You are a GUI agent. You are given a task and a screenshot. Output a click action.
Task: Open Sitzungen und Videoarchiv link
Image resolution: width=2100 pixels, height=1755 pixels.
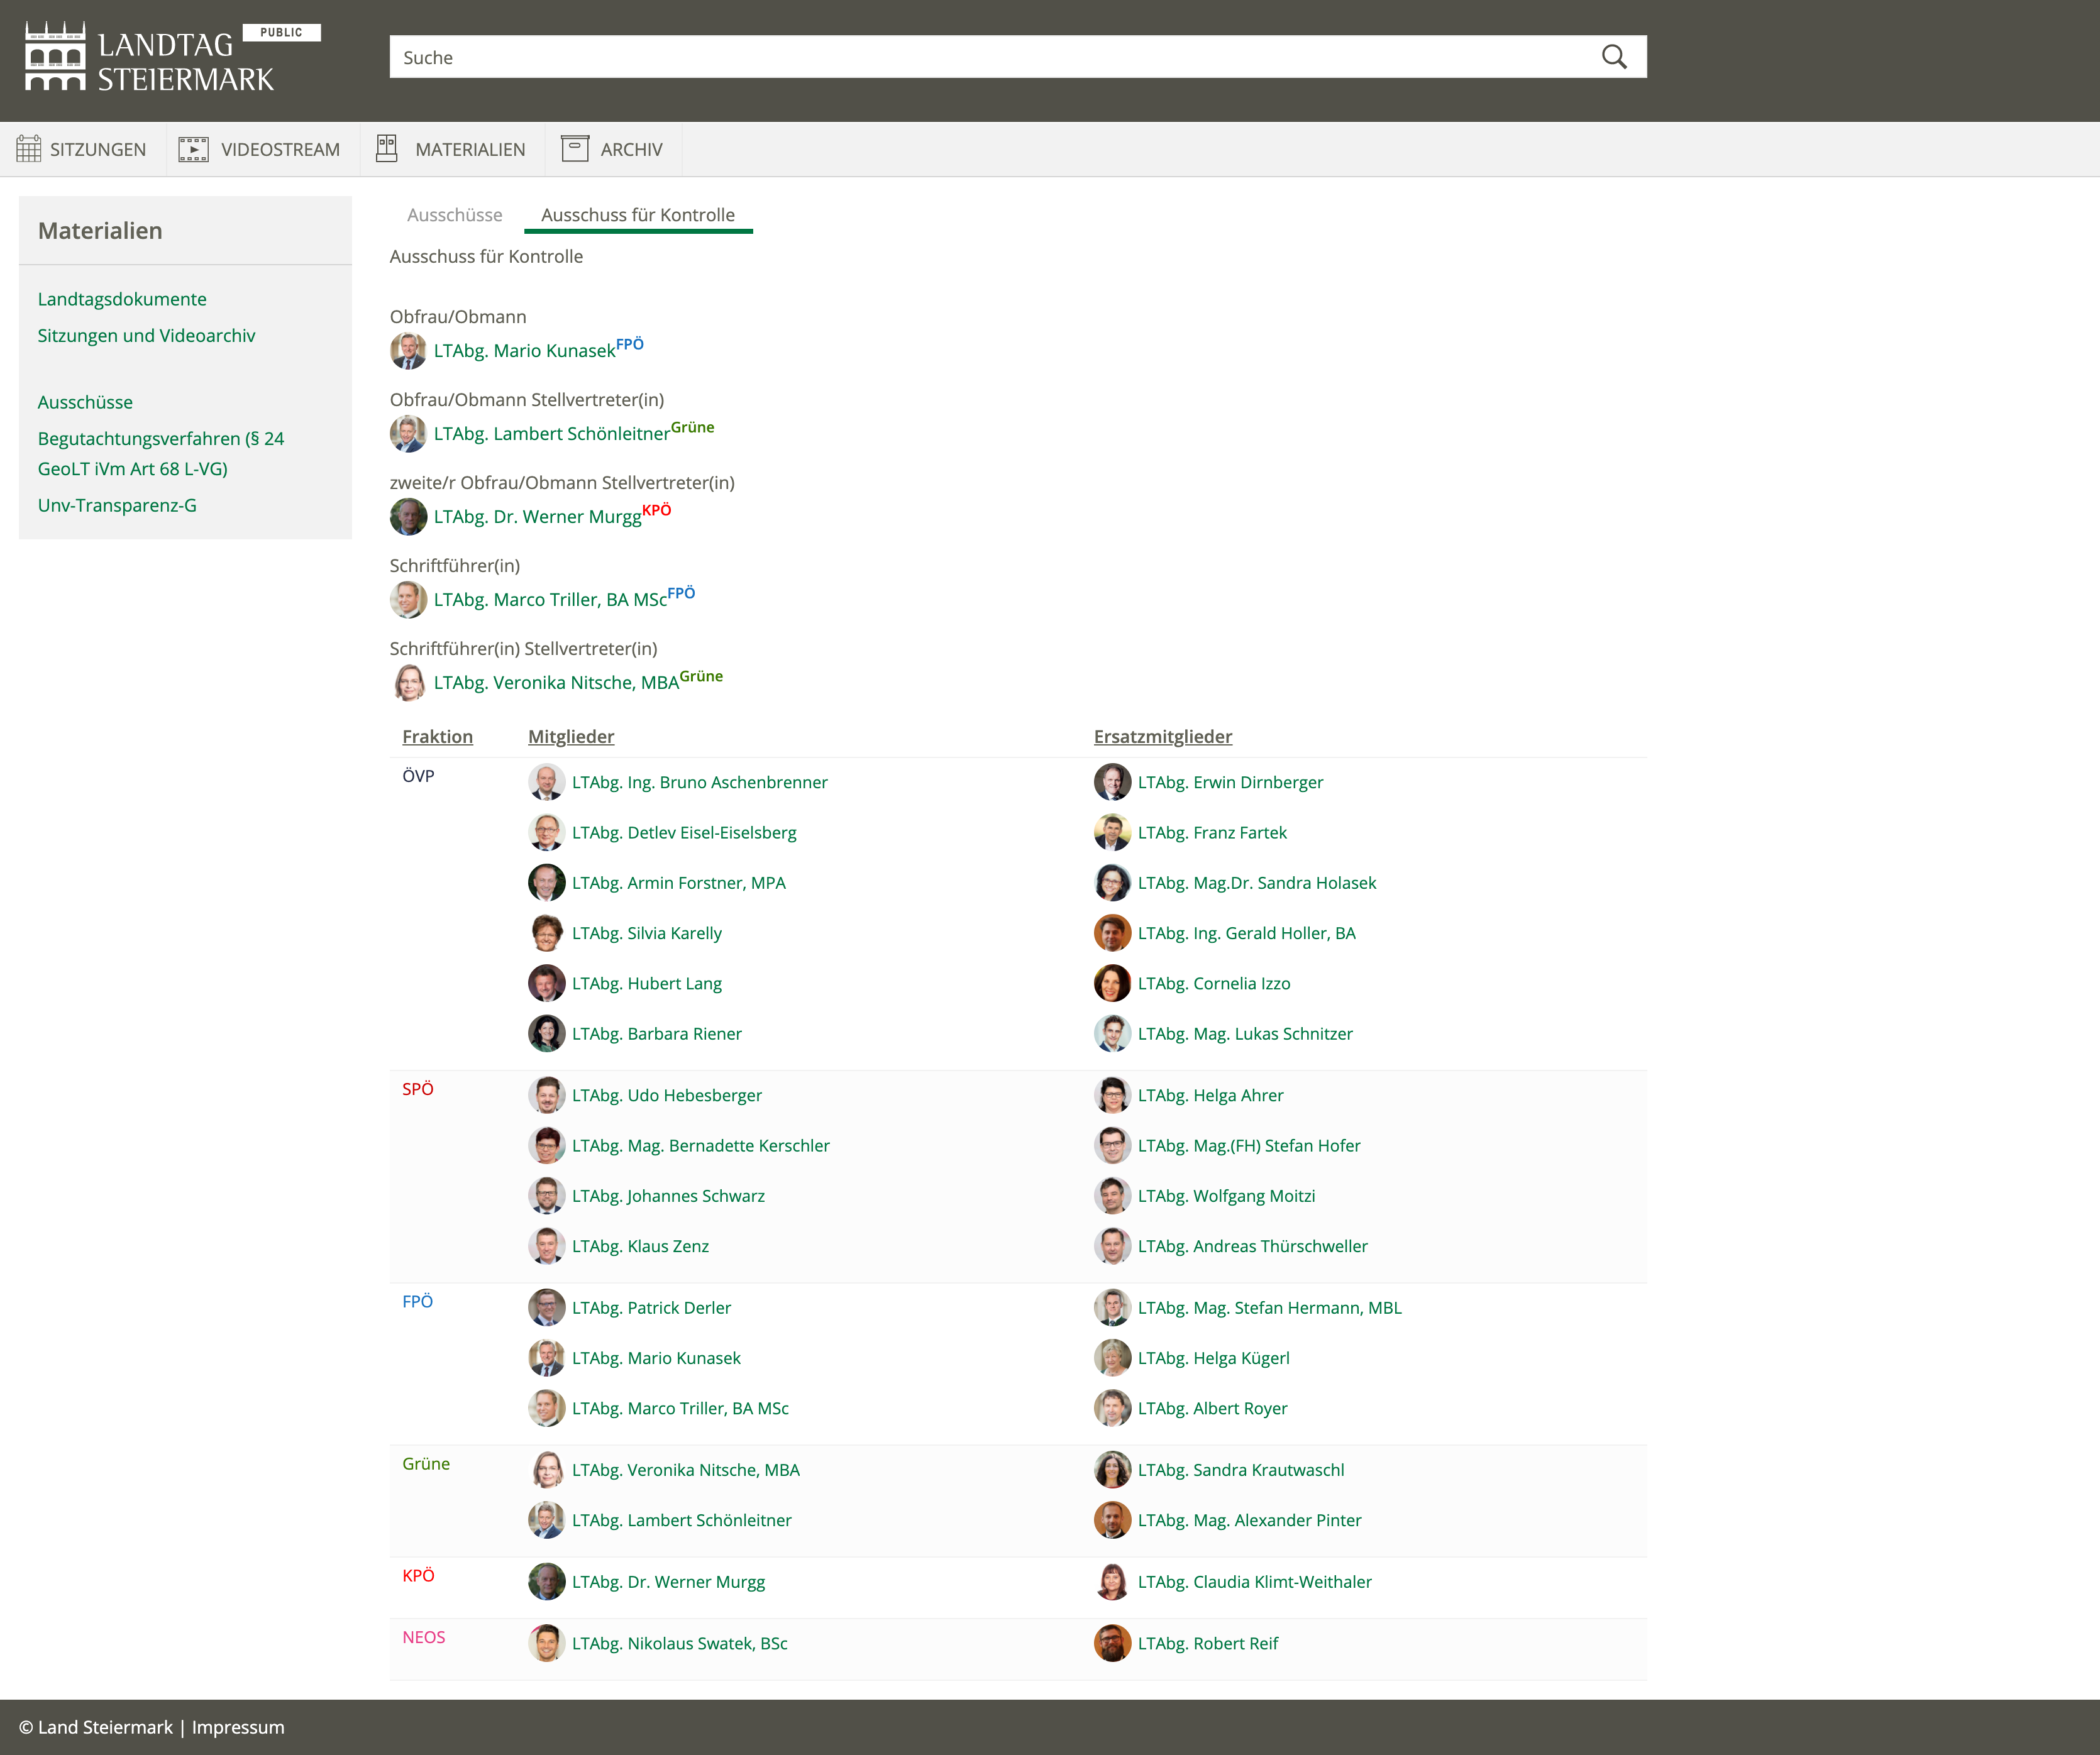pos(146,335)
